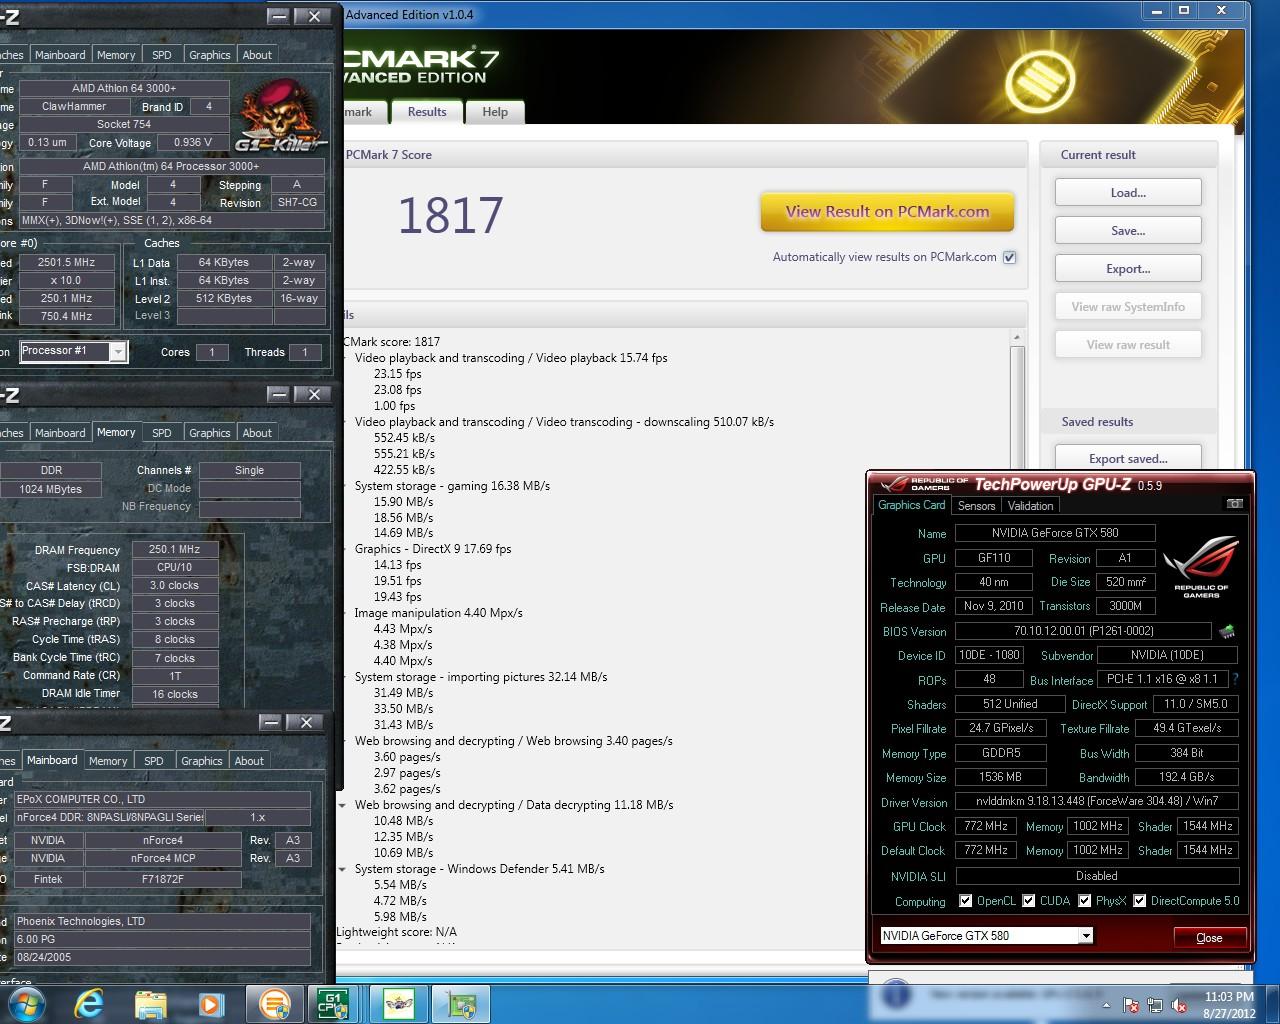
Task: Open the Results tab in PCMark 7
Action: tap(427, 112)
